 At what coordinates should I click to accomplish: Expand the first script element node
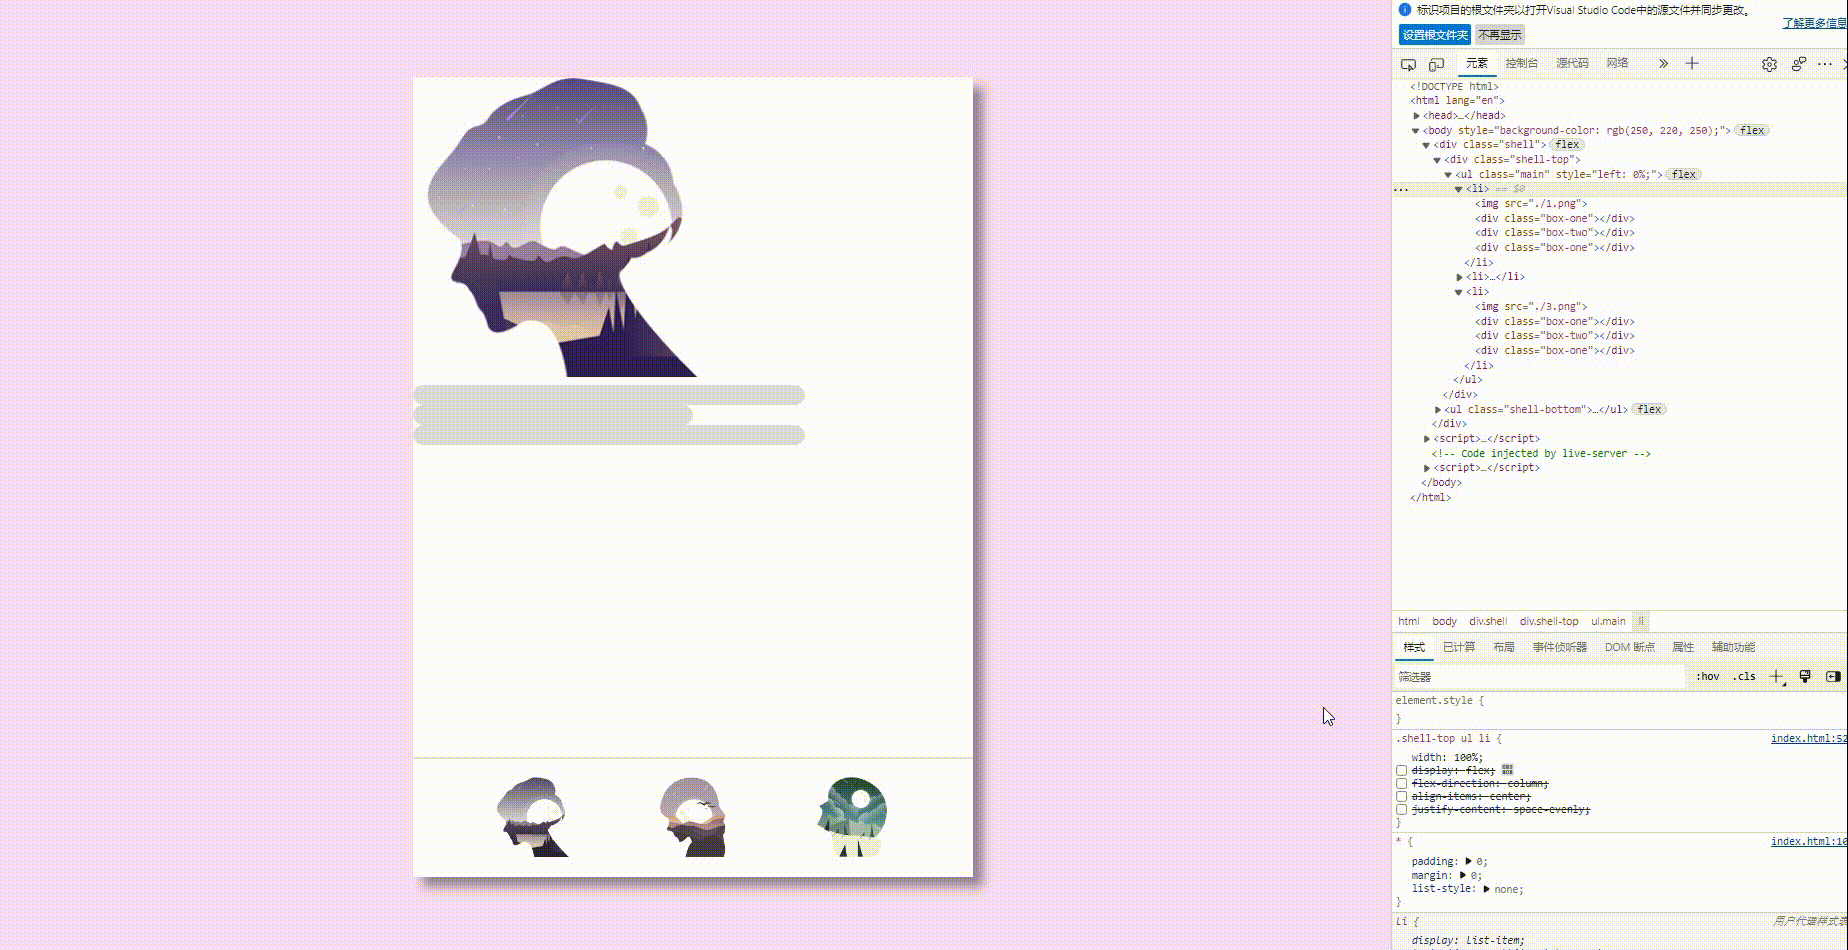click(1427, 439)
